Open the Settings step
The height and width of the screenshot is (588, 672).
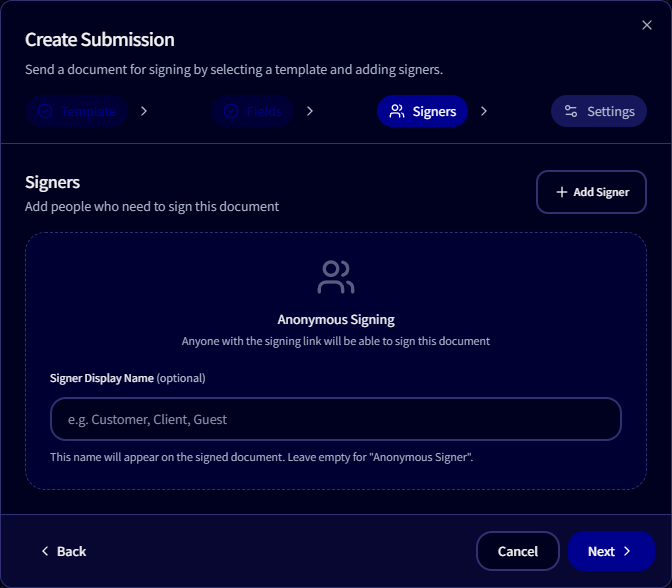[x=599, y=111]
